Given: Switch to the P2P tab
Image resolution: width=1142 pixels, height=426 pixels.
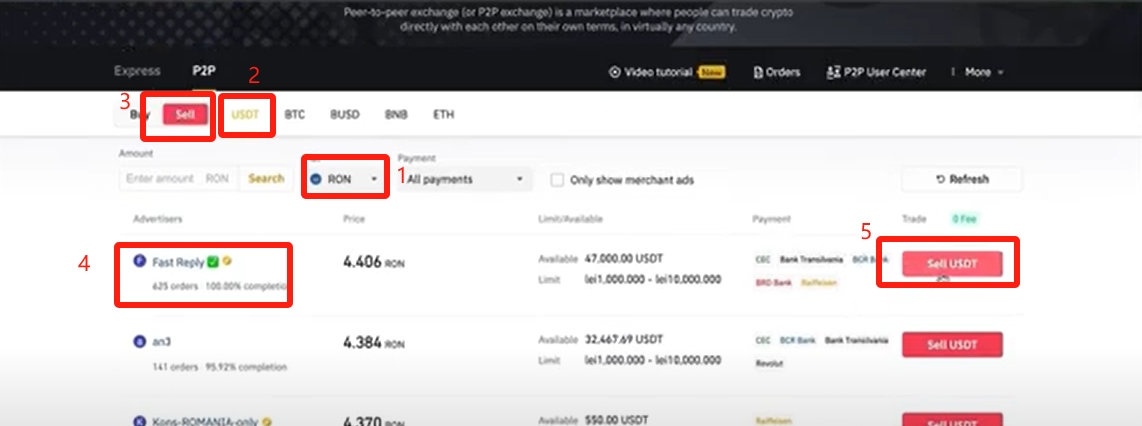Looking at the screenshot, I should pos(204,71).
